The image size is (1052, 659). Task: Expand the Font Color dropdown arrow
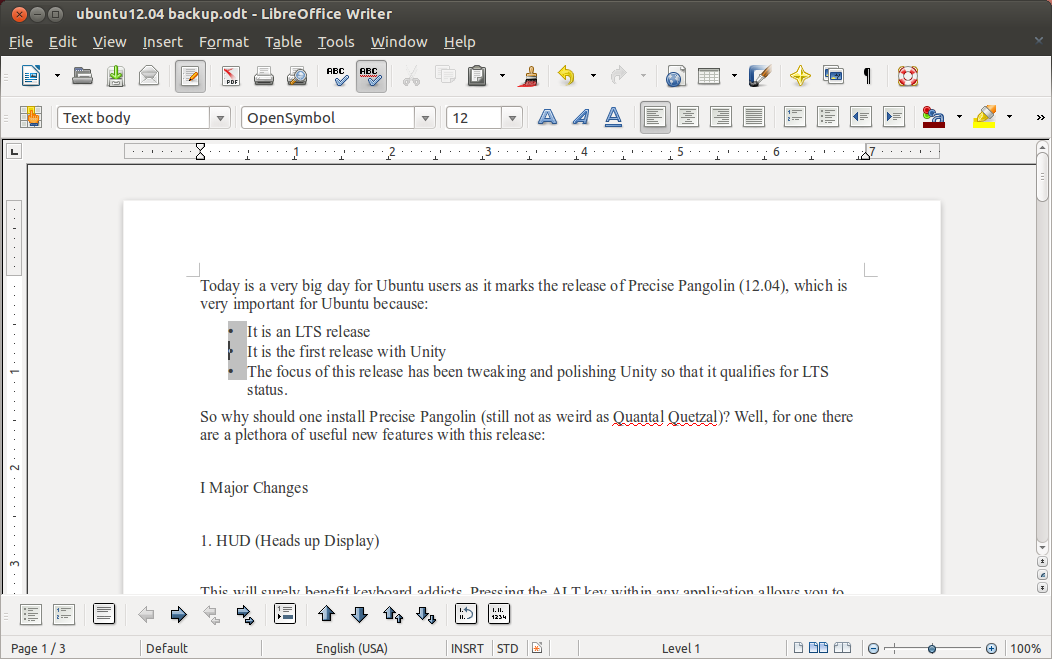coord(959,117)
